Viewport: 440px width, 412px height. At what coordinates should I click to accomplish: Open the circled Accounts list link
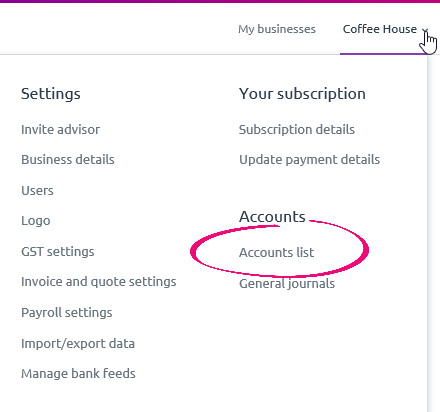click(276, 252)
